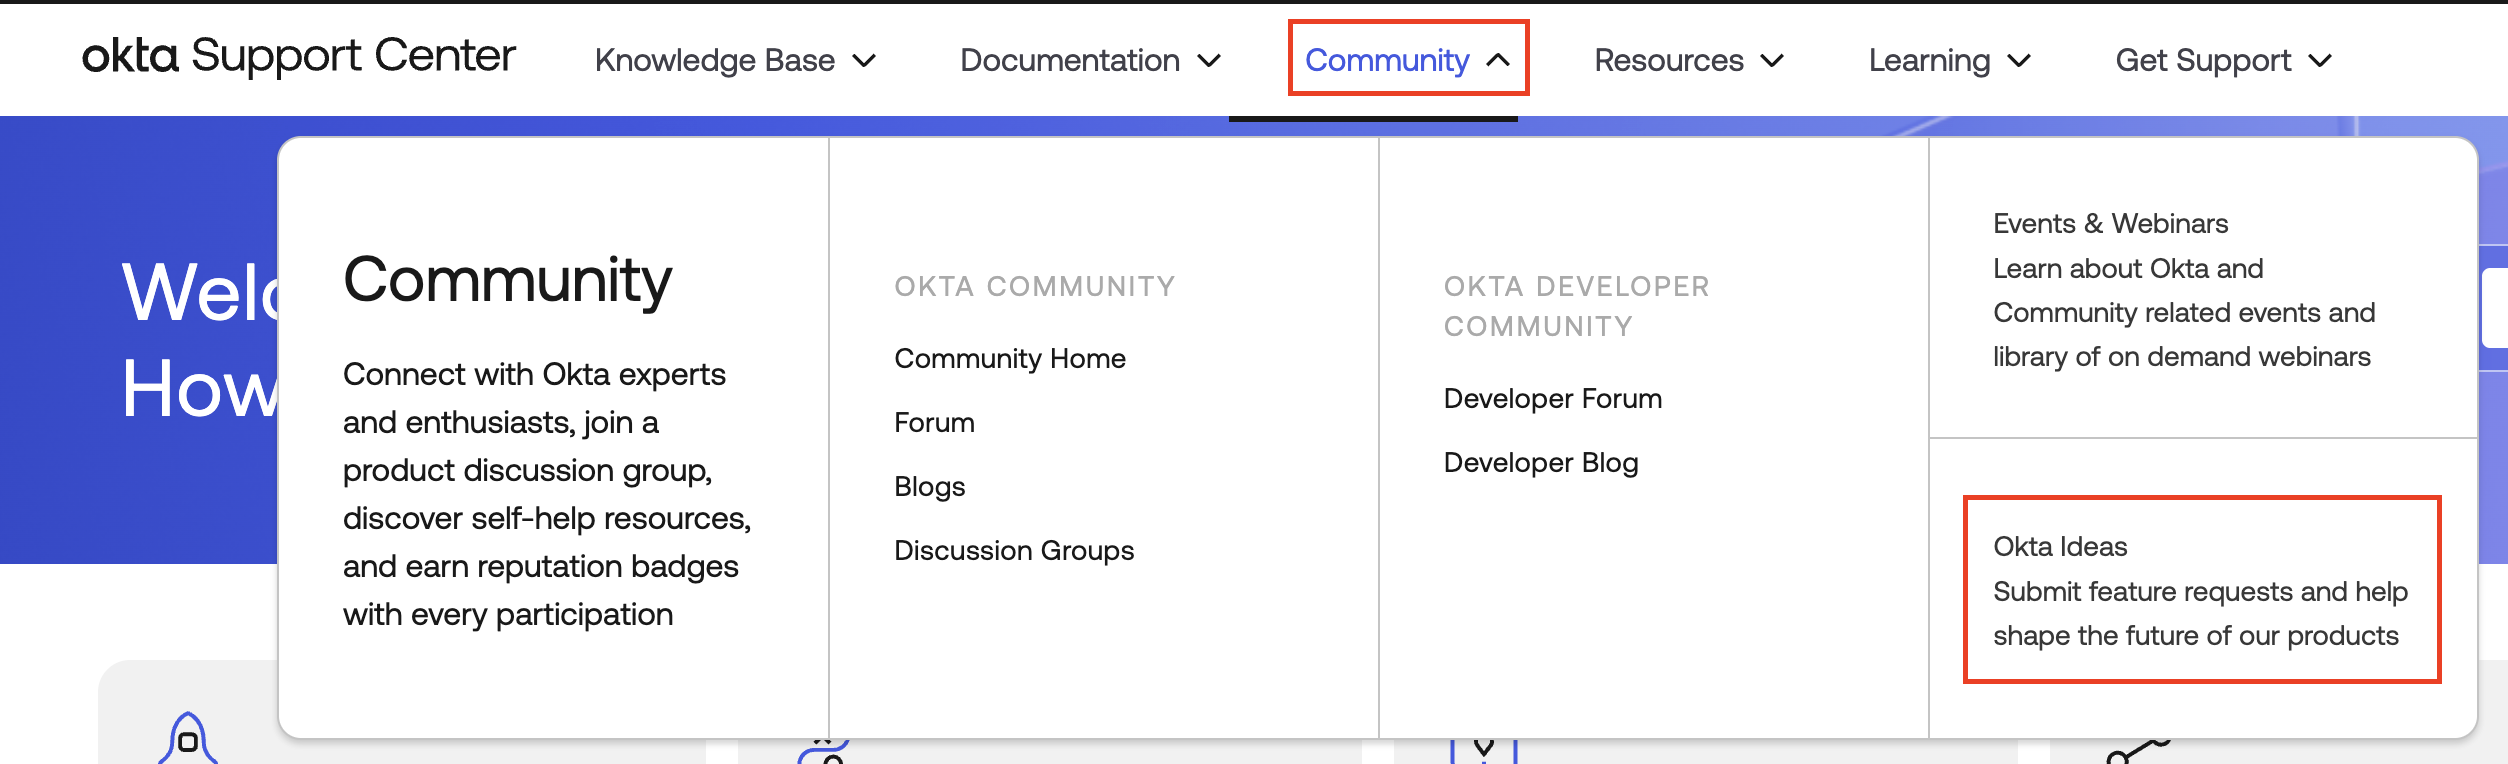Click the Get Support chevron arrow
The width and height of the screenshot is (2508, 764).
(2320, 61)
